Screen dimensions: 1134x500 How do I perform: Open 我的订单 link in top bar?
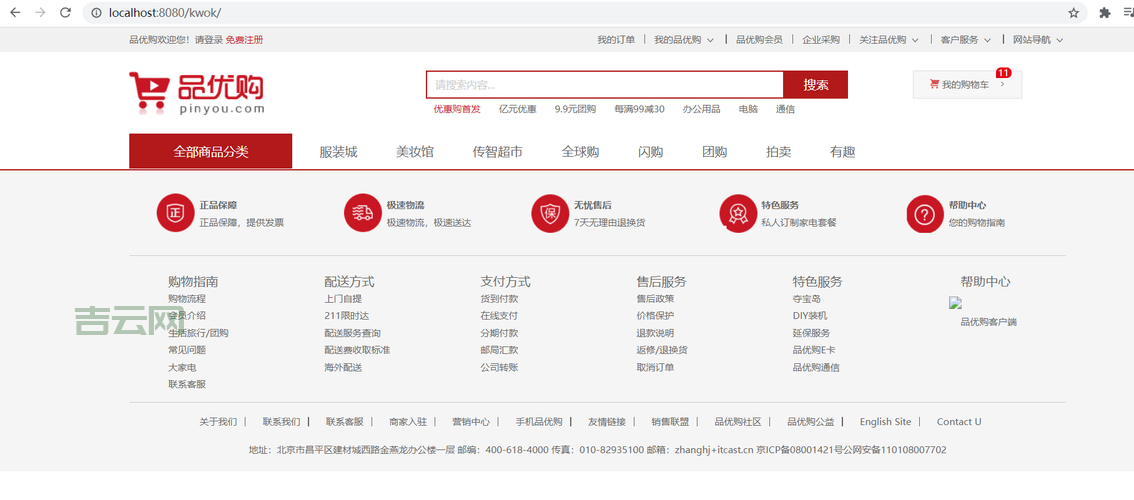(616, 40)
